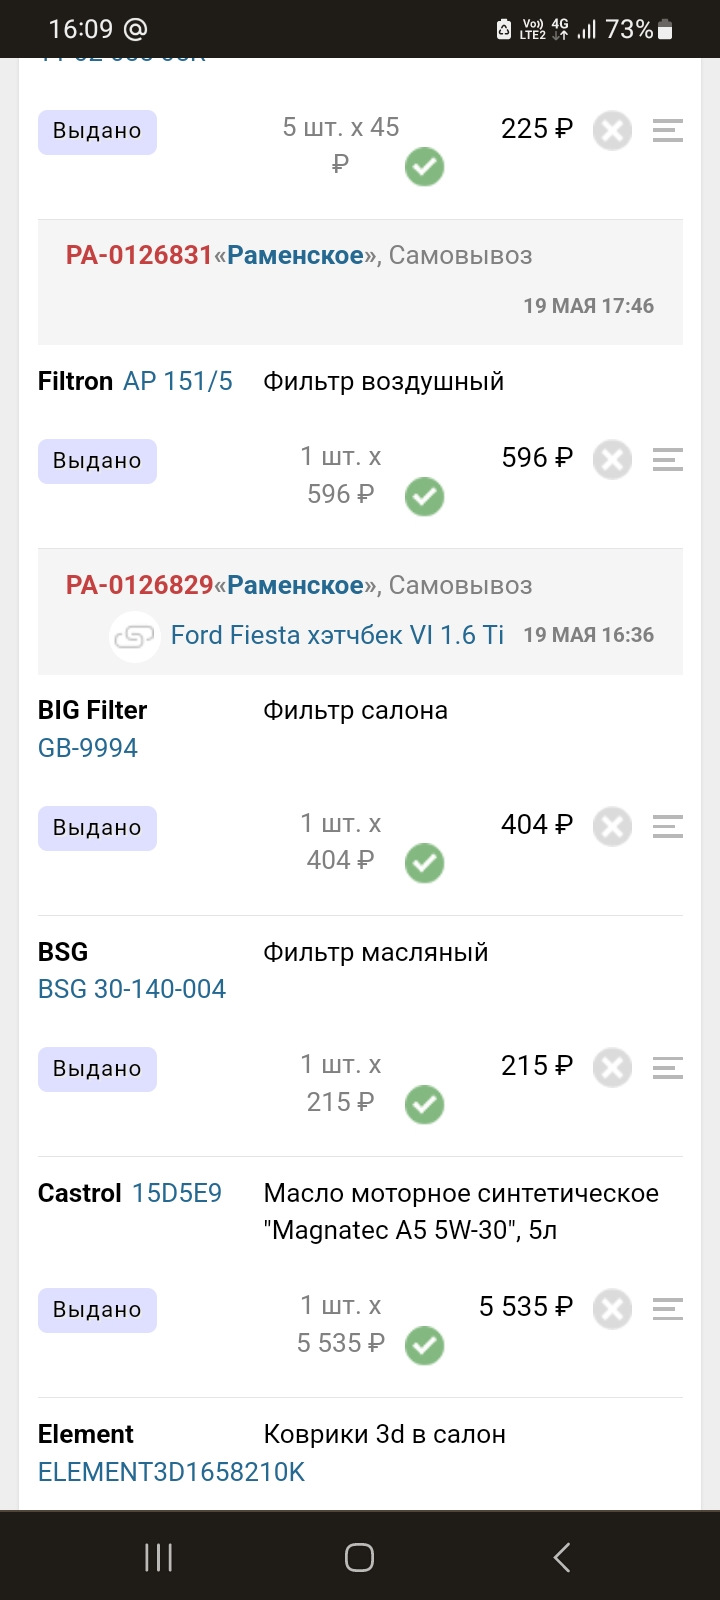Tap the Выдано status on the Filtron row

pos(97,461)
